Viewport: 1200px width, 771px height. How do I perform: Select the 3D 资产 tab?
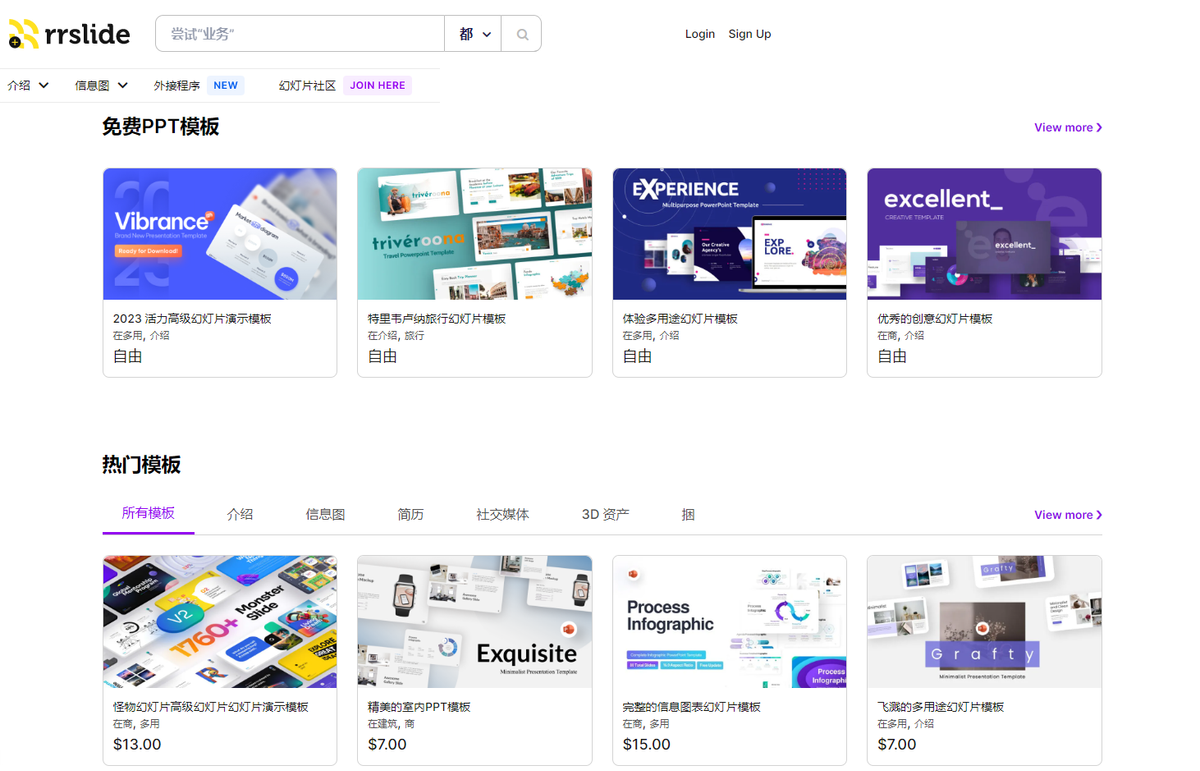(606, 515)
